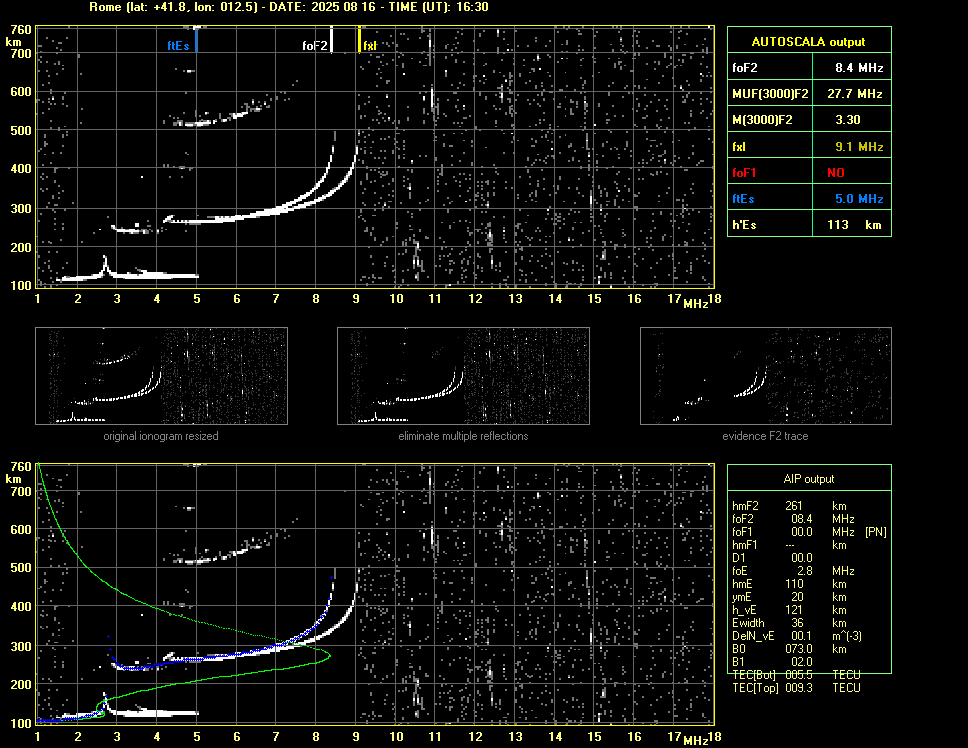Click the DelN_vE 00.1 row
The height and width of the screenshot is (748, 968).
[796, 636]
